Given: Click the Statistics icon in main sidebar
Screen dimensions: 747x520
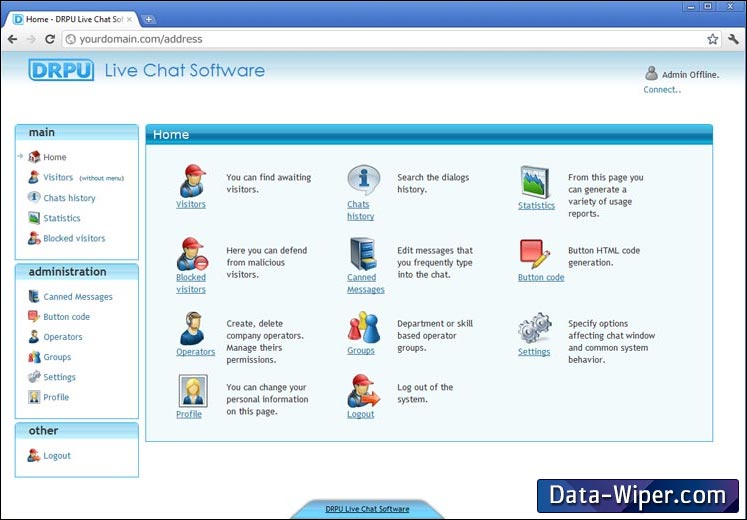Looking at the screenshot, I should coord(34,218).
